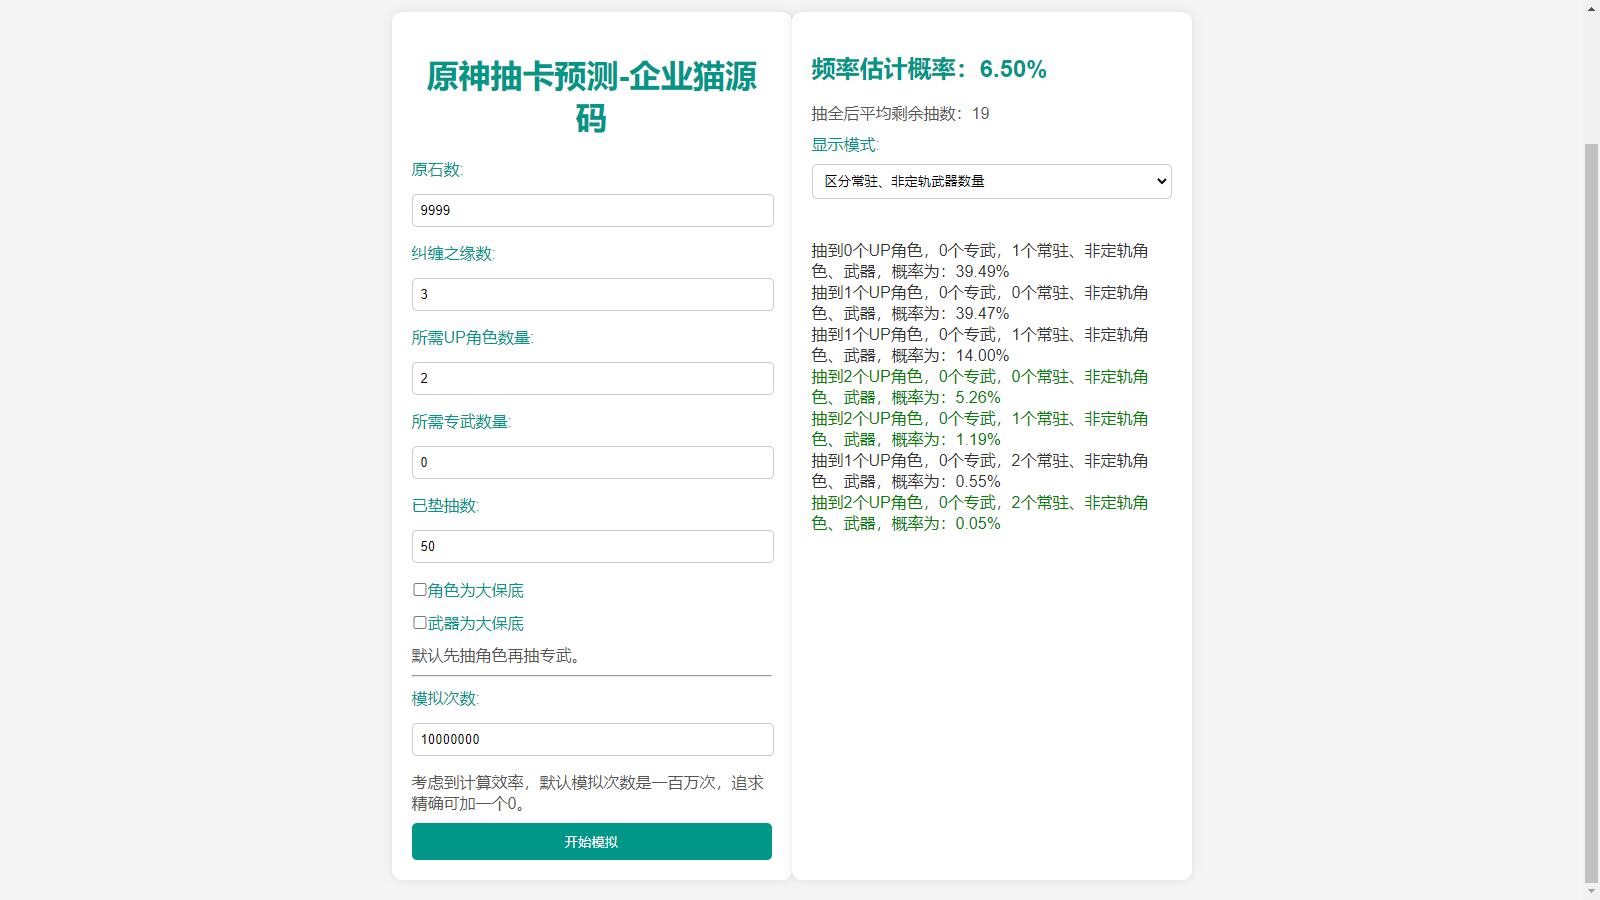This screenshot has width=1600, height=900.
Task: Click the vertical scrollbar thumb
Action: 1591,510
